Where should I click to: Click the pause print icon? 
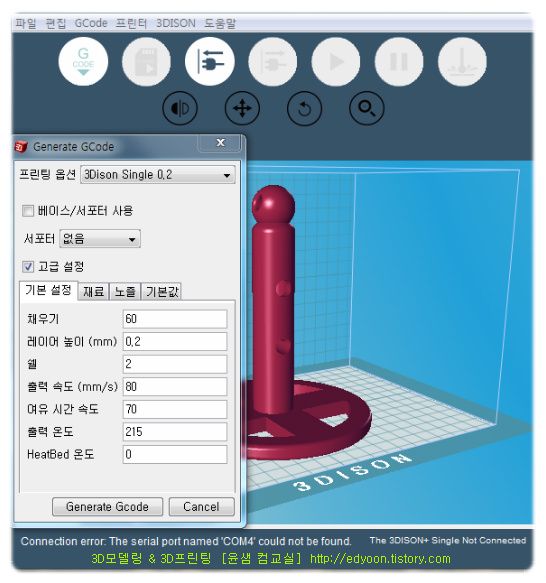(x=399, y=61)
